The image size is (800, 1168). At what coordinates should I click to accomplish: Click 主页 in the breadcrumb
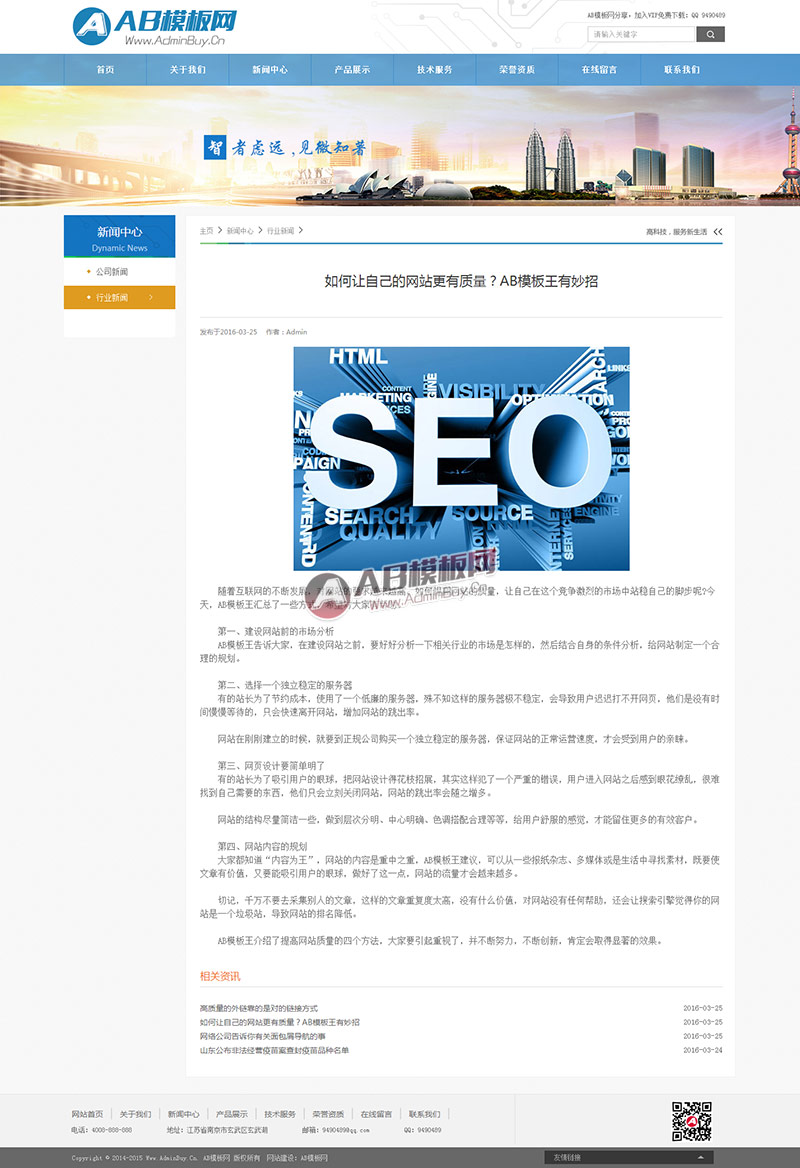[206, 231]
